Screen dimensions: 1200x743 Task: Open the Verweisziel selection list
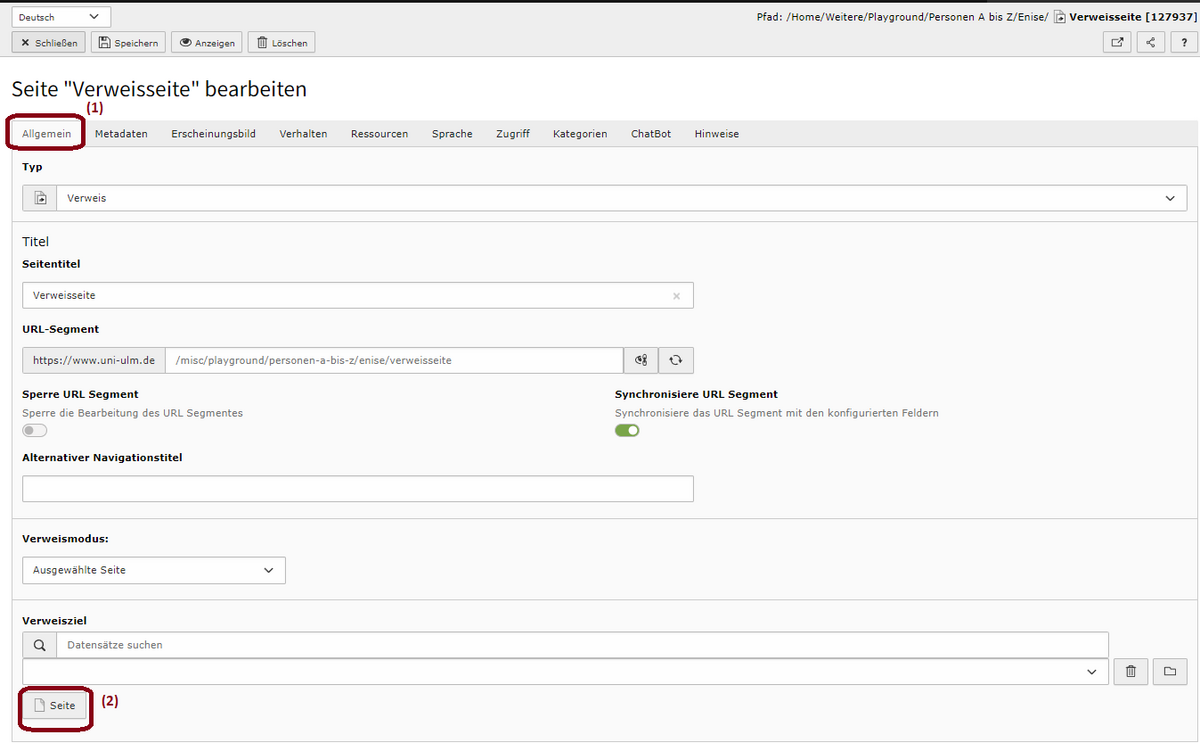tap(565, 671)
